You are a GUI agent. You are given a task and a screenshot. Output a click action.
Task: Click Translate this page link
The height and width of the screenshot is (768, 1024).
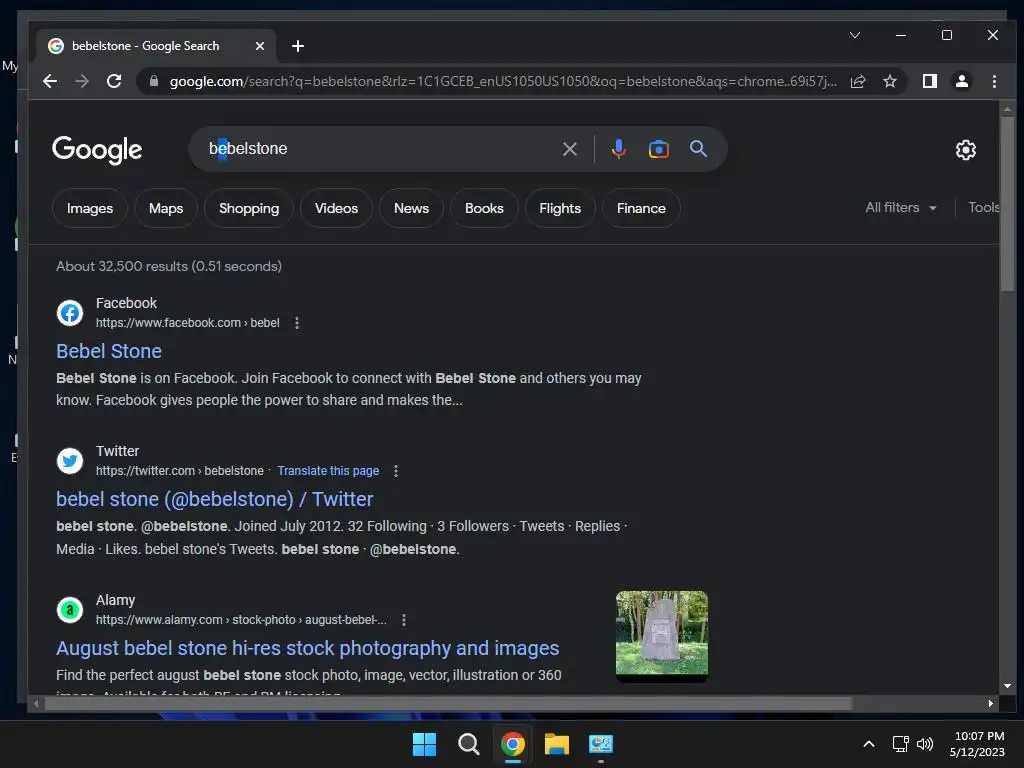point(328,471)
